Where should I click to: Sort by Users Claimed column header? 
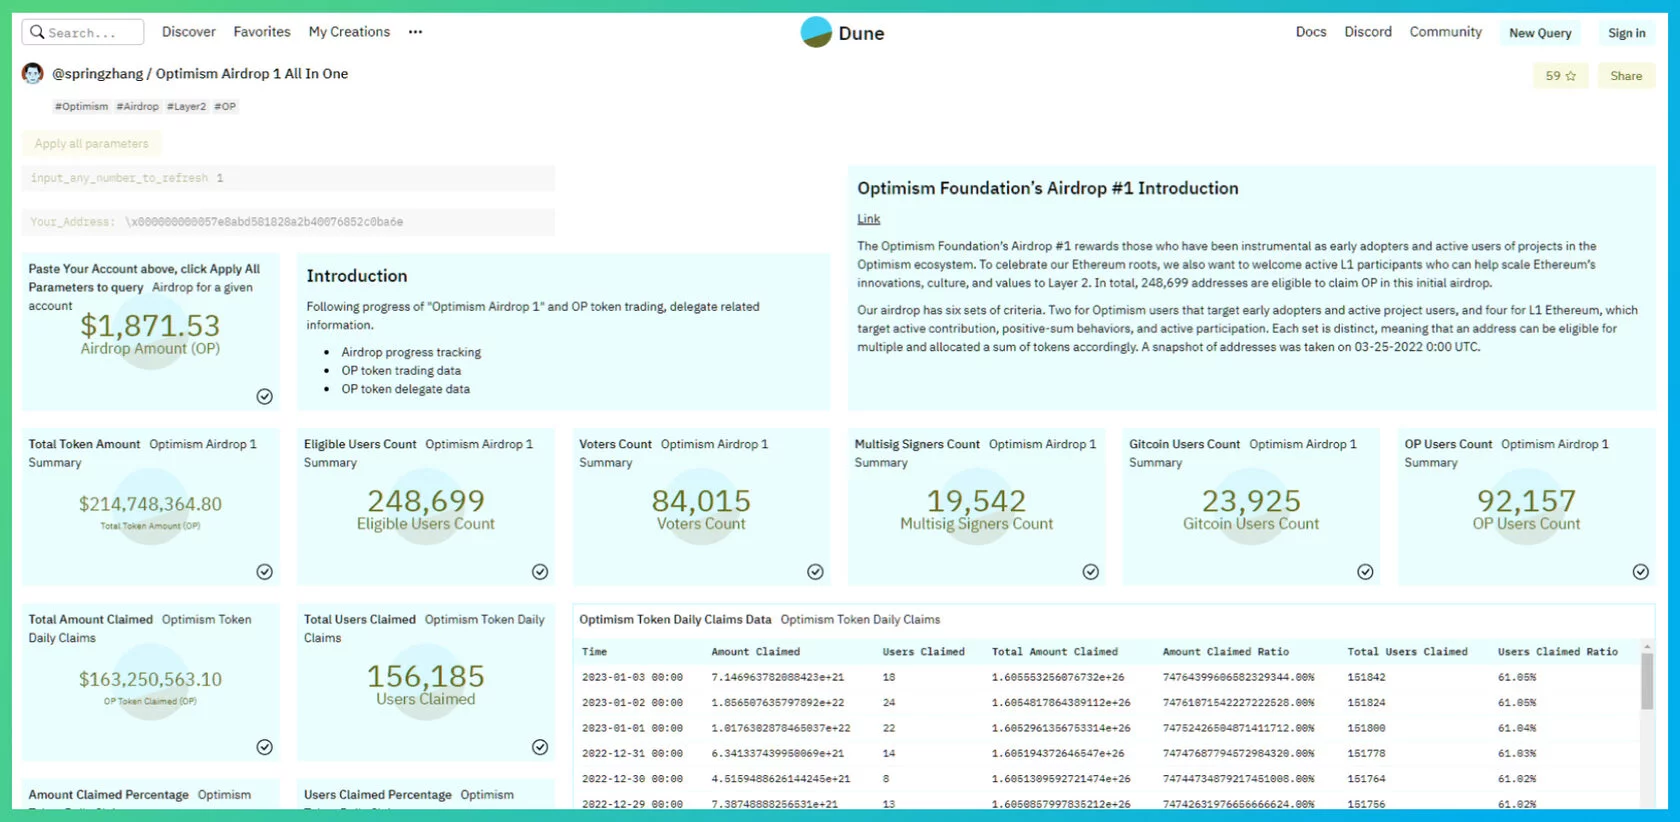pyautogui.click(x=923, y=652)
